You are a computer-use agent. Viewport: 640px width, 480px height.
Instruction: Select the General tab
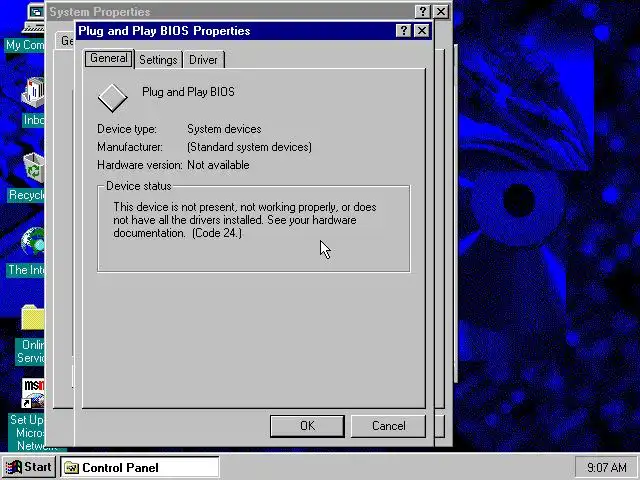point(109,58)
